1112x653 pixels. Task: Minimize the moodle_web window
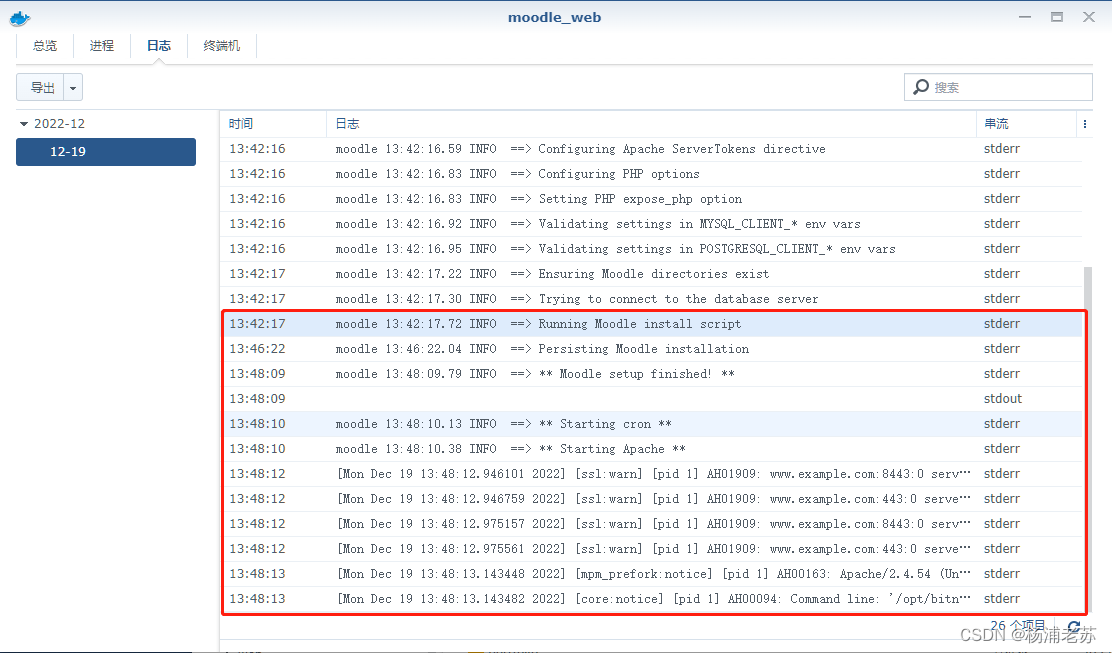click(1025, 17)
